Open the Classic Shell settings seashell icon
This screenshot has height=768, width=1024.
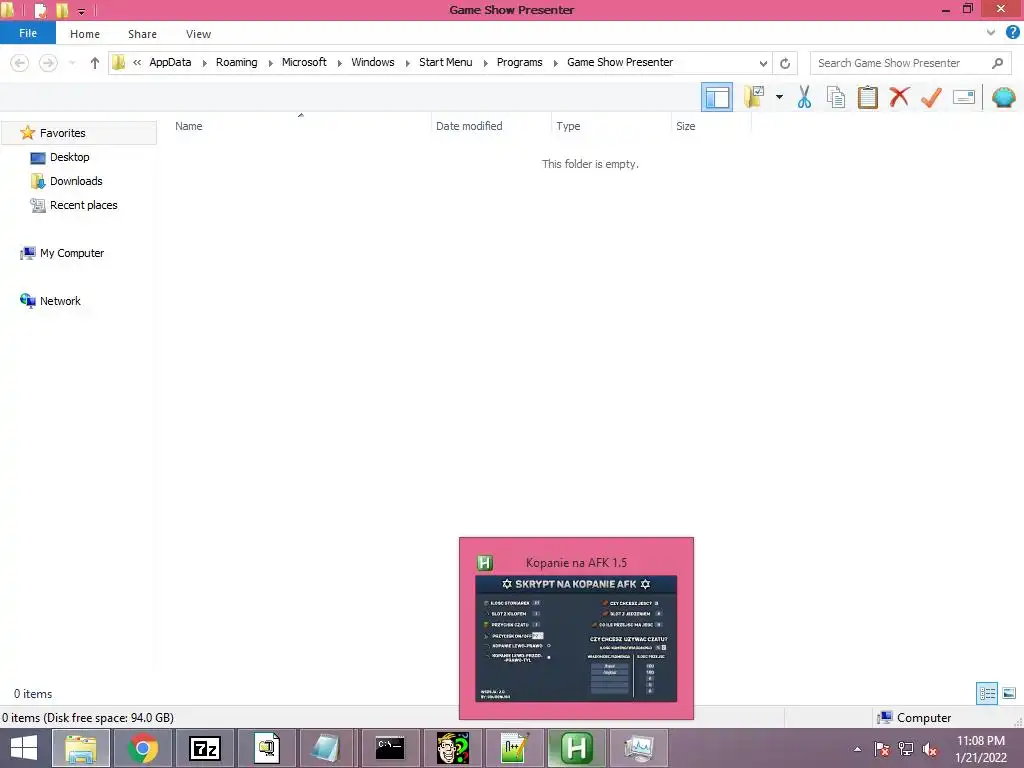(x=1003, y=97)
